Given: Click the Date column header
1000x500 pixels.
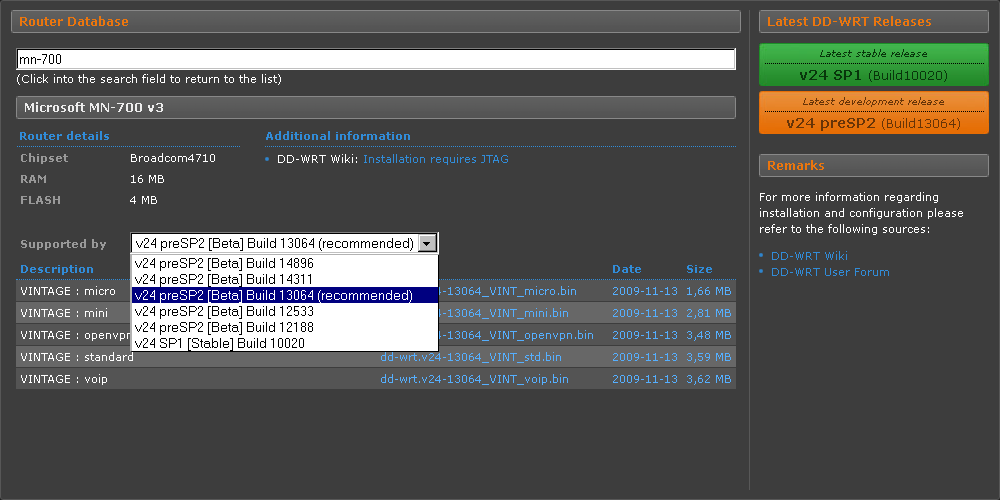Looking at the screenshot, I should (x=626, y=269).
